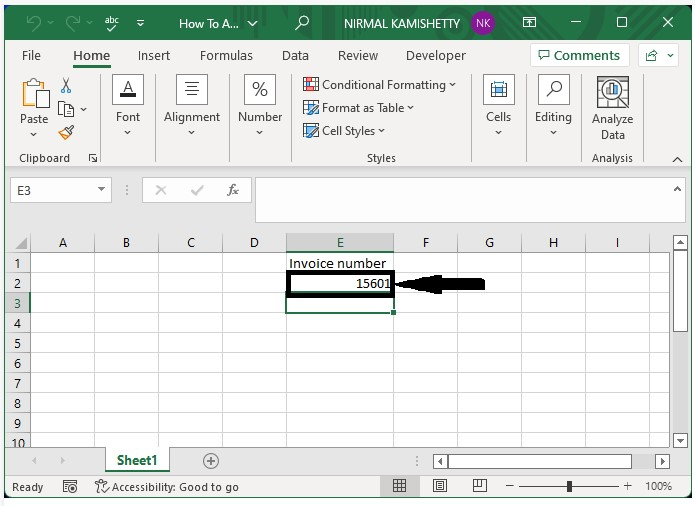
Task: Click the Name Box showing E3
Action: pos(53,191)
